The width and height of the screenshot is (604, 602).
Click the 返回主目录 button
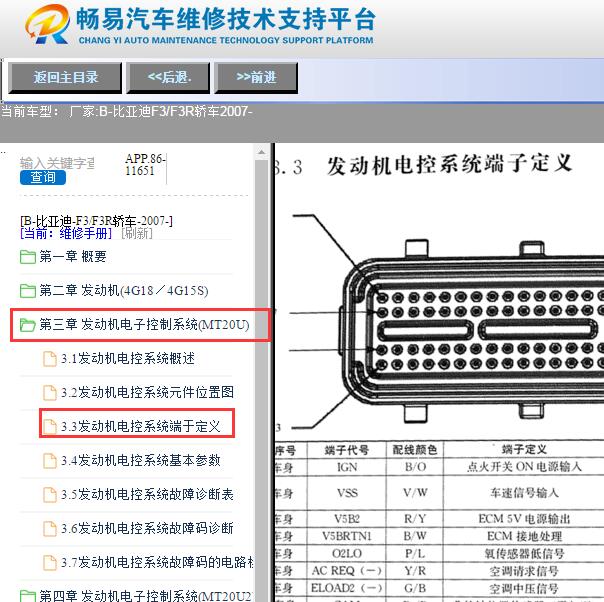(x=65, y=78)
